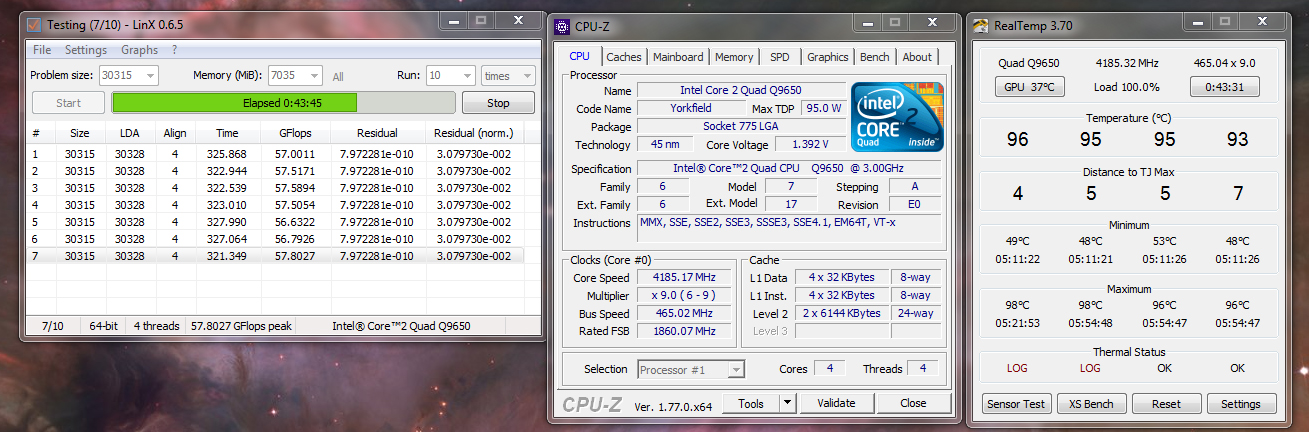The height and width of the screenshot is (432, 1309).
Task: Click the Close button in CPU-Z
Action: [x=913, y=403]
